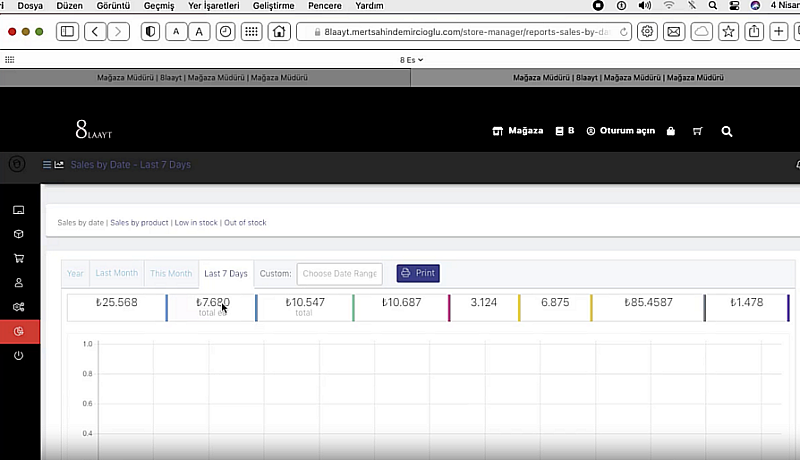Increase text size with large A
This screenshot has width=800, height=460.
point(199,32)
